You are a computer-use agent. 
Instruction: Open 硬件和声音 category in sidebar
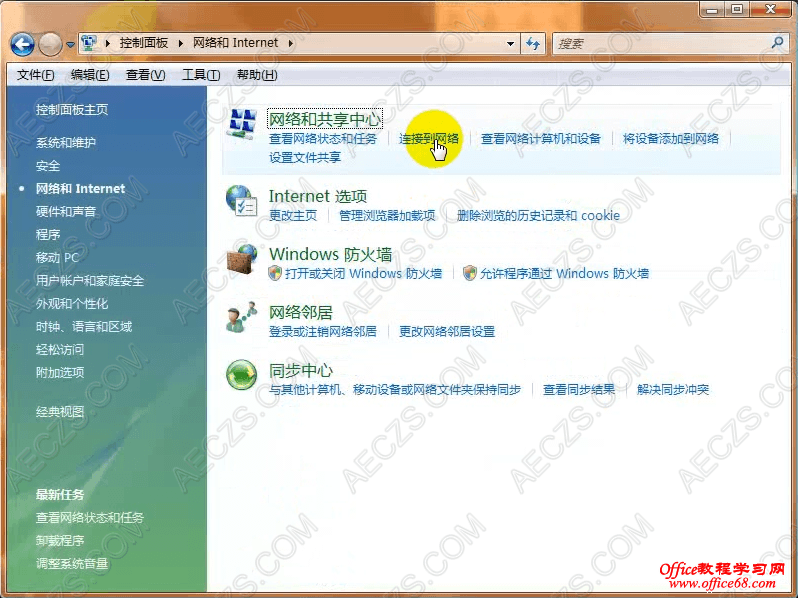(x=66, y=212)
